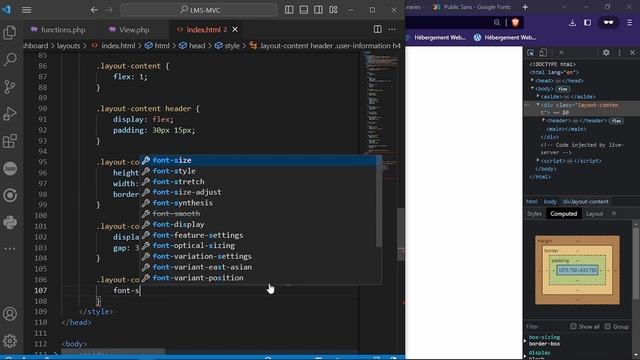640x360 pixels.
Task: Choose font-feature-settings suggestion
Action: [x=258, y=235]
